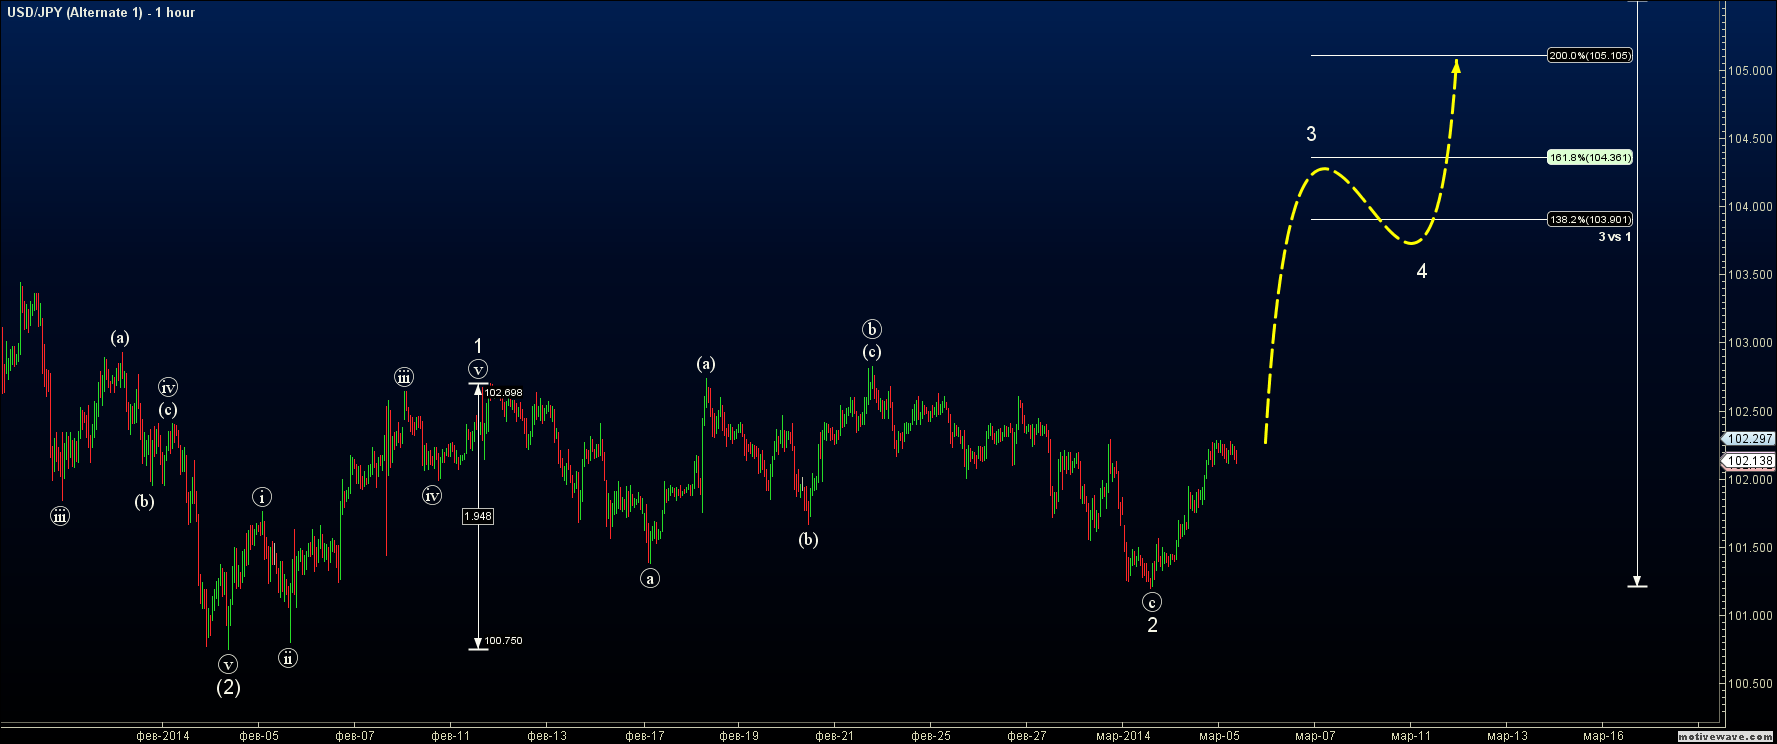Click the фев-17 date label
This screenshot has width=1777, height=744.
pyautogui.click(x=645, y=736)
